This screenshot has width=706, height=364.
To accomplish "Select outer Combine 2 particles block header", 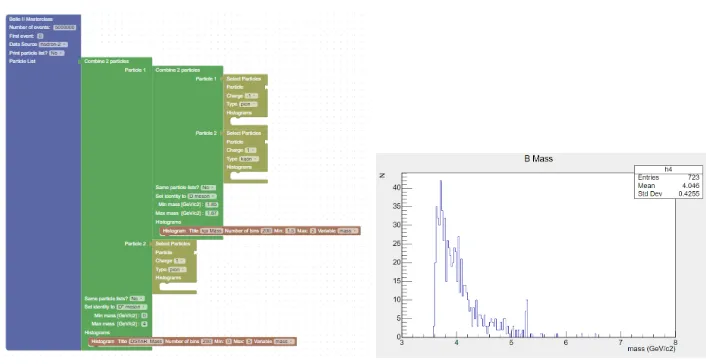I will (x=106, y=61).
